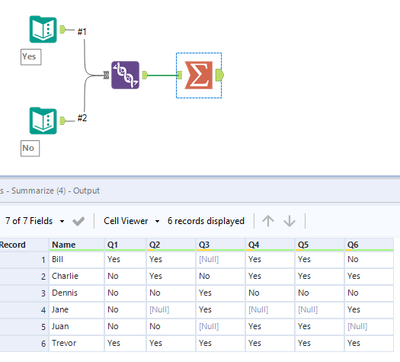Click Dennis's Q5 No cell

pyautogui.click(x=319, y=293)
